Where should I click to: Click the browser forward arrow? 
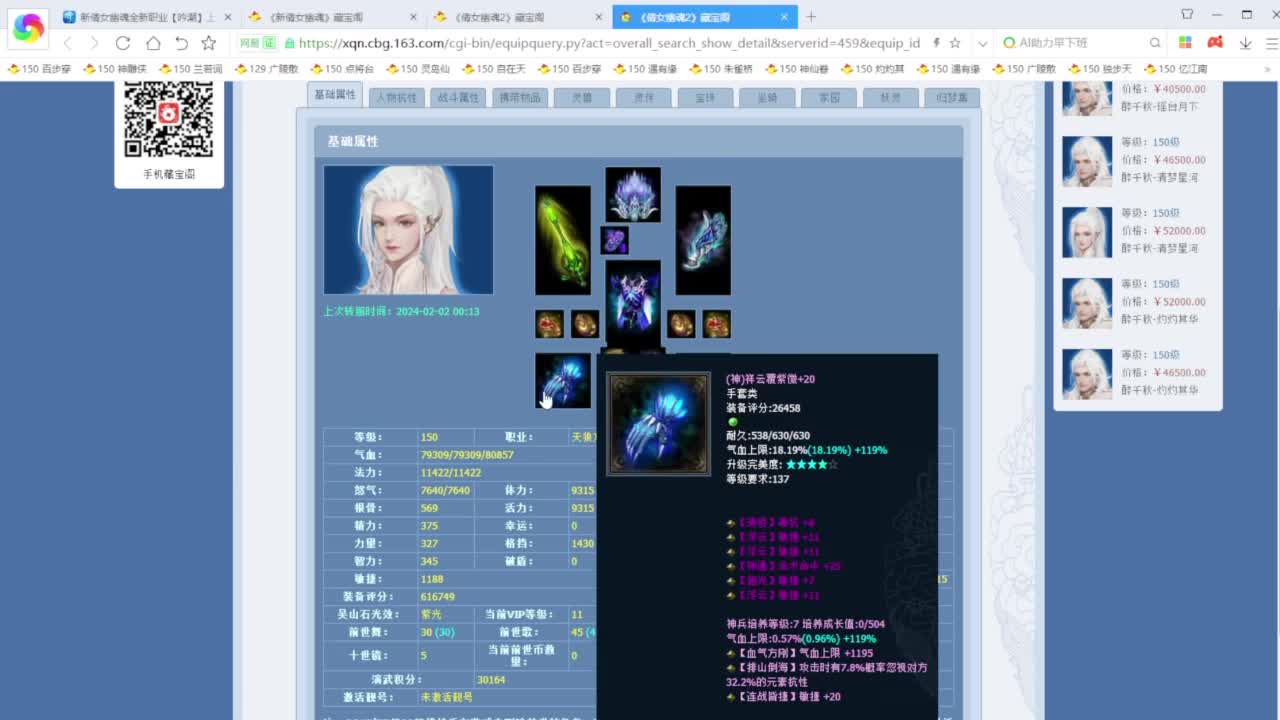tap(94, 43)
